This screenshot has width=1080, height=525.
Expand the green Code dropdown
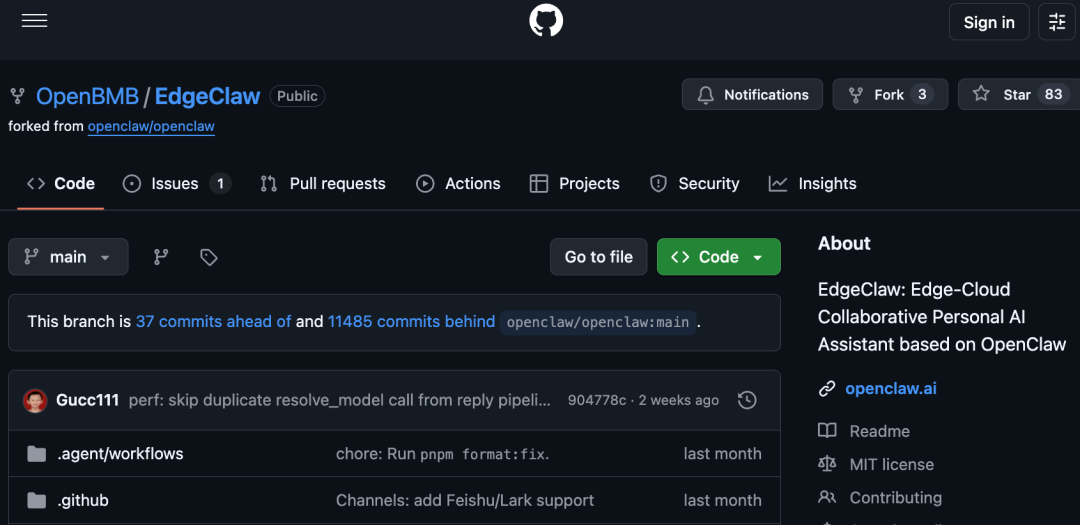(x=718, y=257)
